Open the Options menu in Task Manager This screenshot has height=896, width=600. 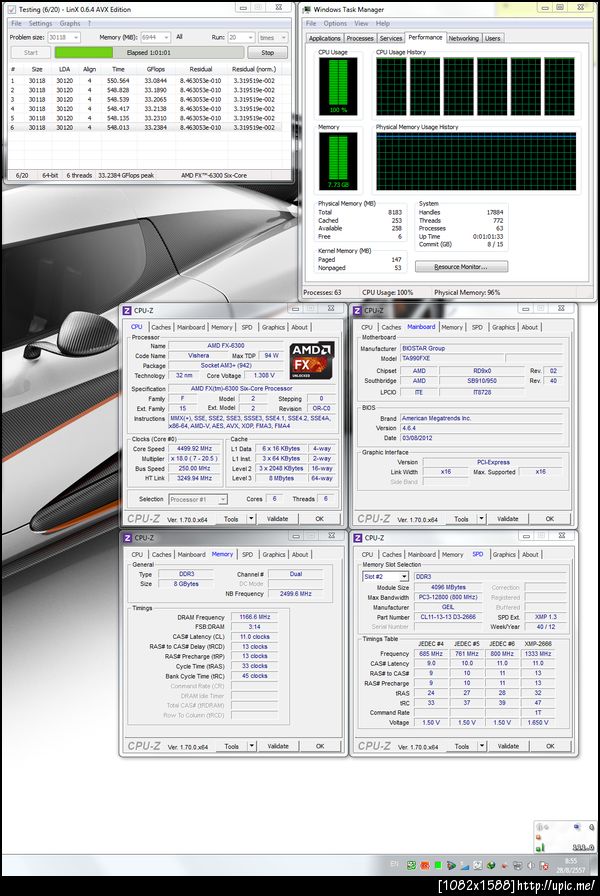coord(335,23)
